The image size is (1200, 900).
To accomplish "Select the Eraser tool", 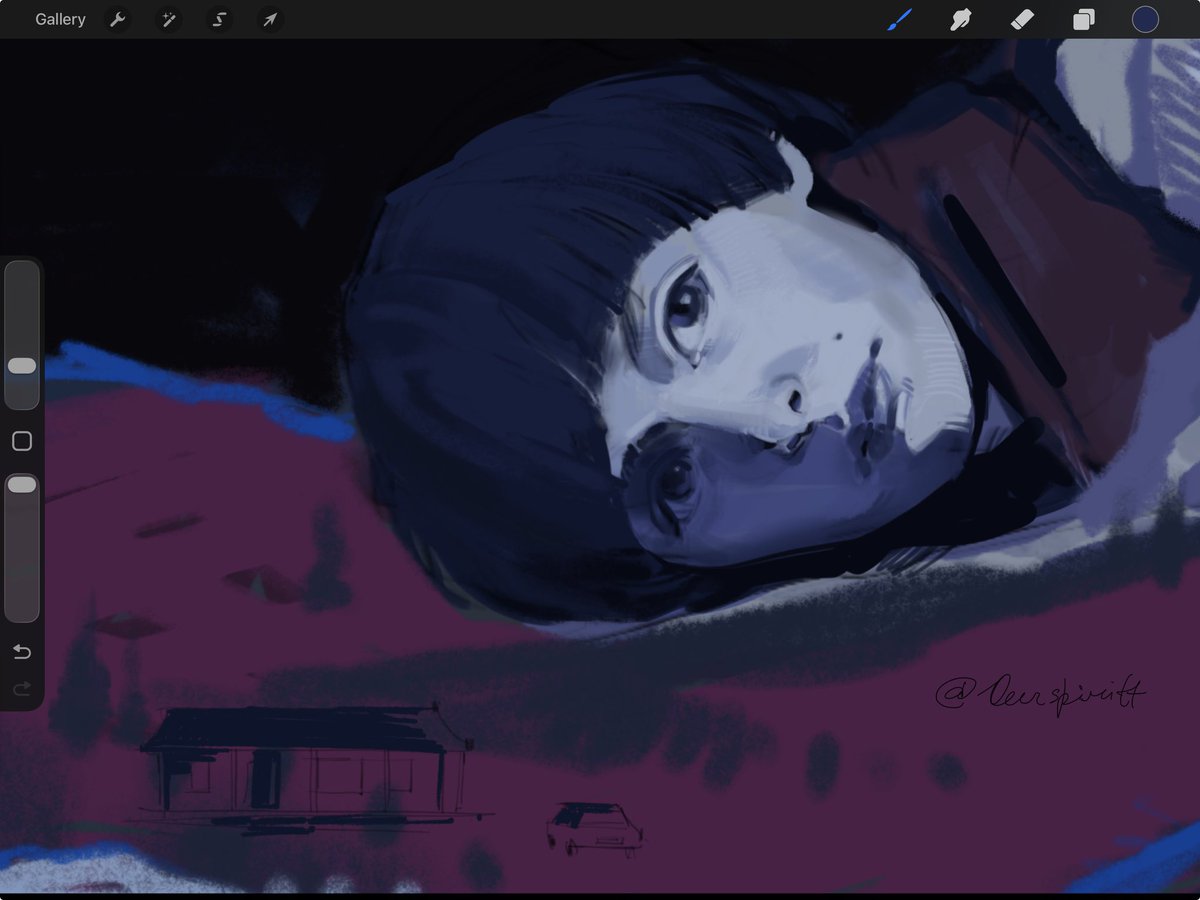I will point(1022,19).
